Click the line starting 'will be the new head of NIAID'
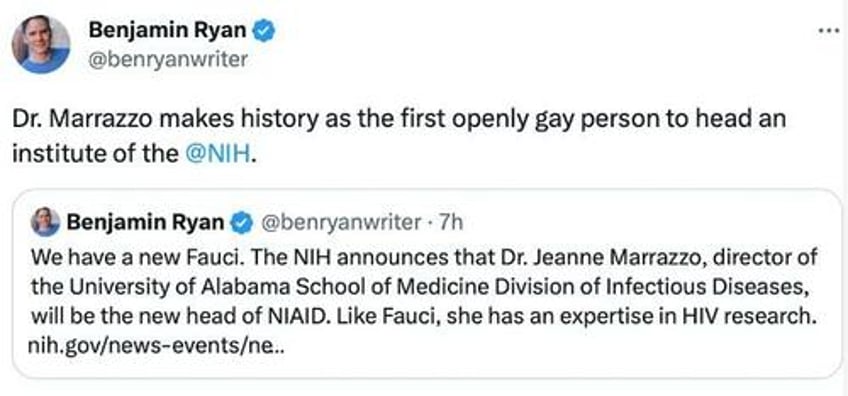Screen dimensions: 848x396 pyautogui.click(x=423, y=315)
